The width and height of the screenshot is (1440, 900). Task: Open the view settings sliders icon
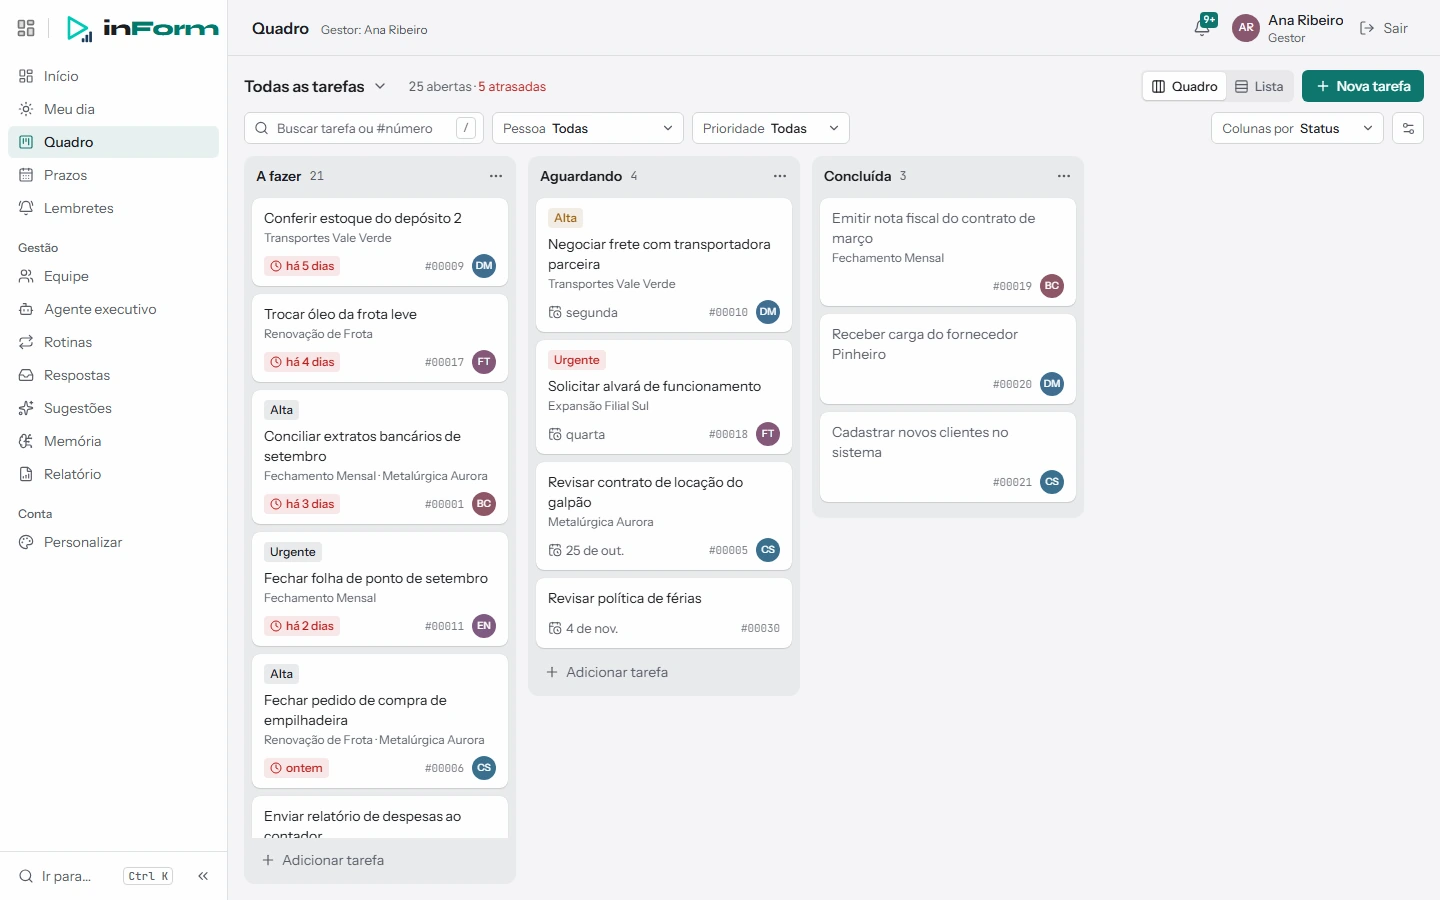click(x=1408, y=128)
